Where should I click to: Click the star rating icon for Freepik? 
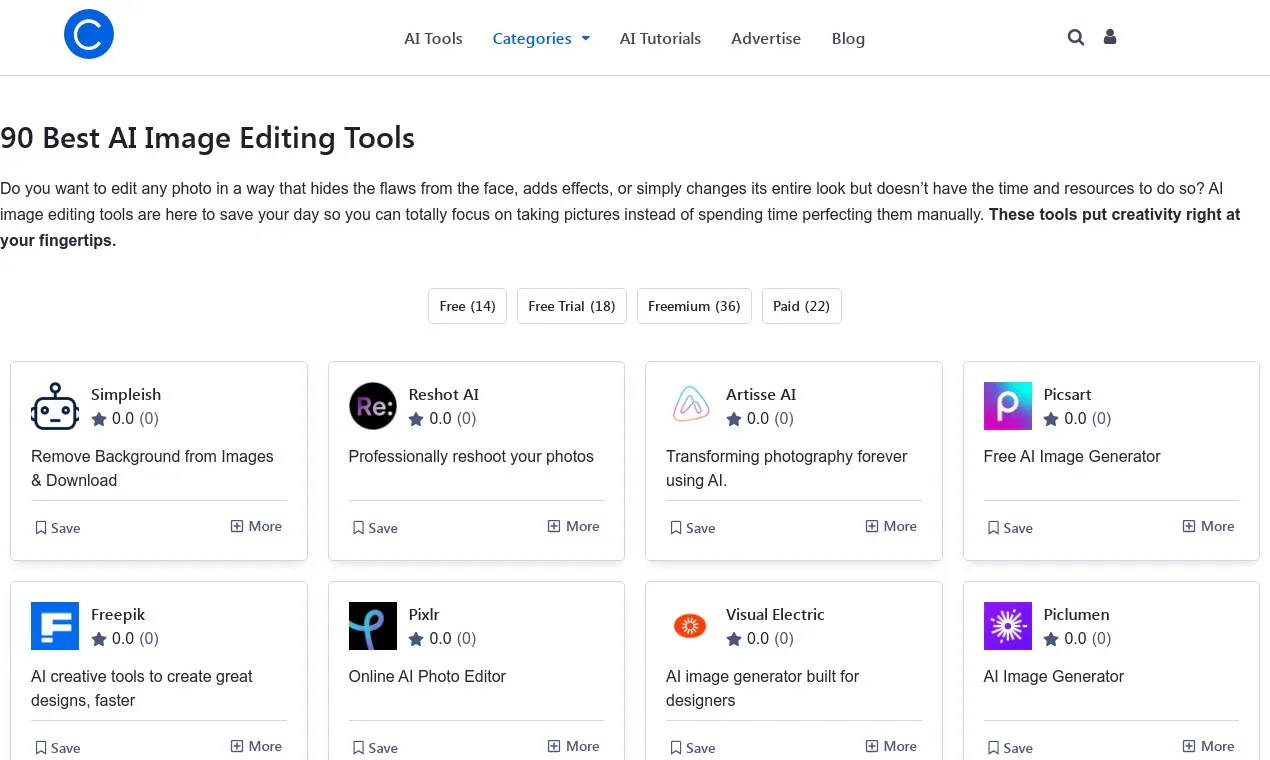(x=99, y=639)
